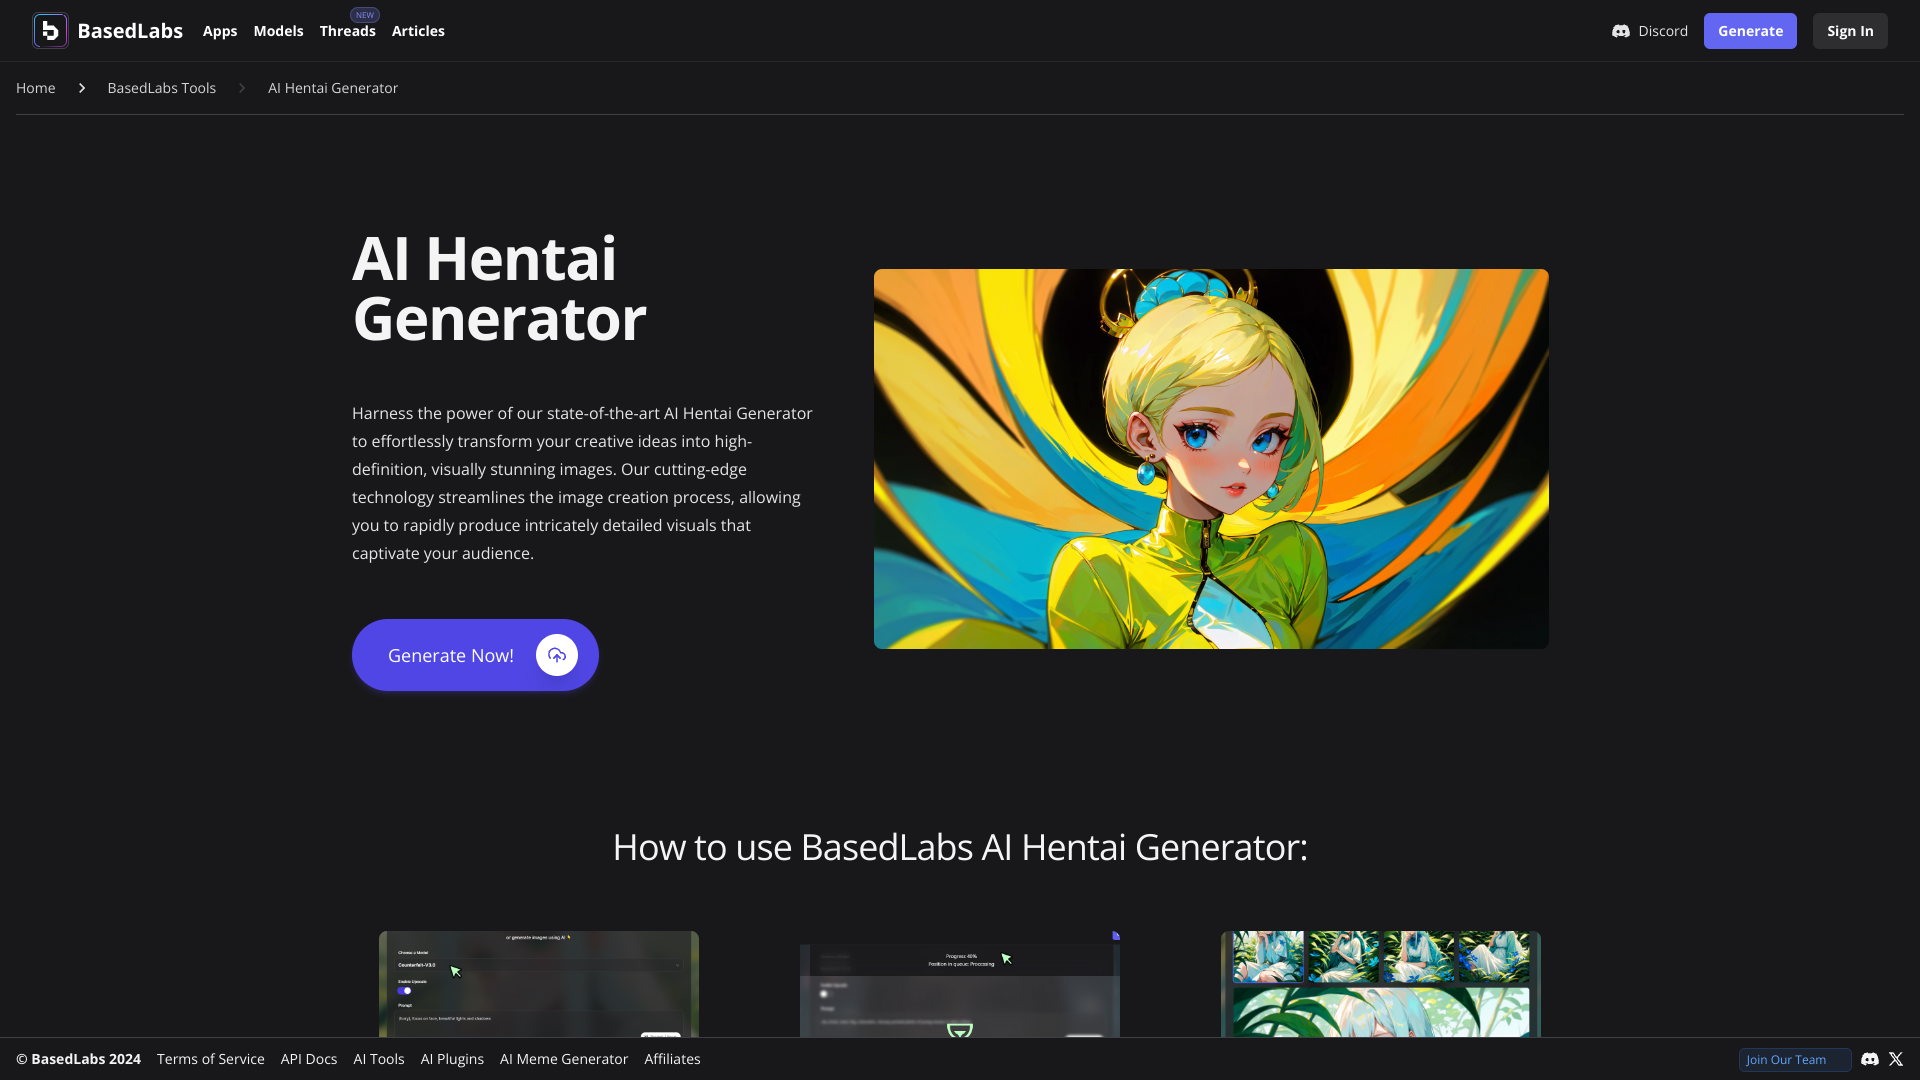Open the Apps menu
This screenshot has height=1080, width=1920.
tap(220, 31)
